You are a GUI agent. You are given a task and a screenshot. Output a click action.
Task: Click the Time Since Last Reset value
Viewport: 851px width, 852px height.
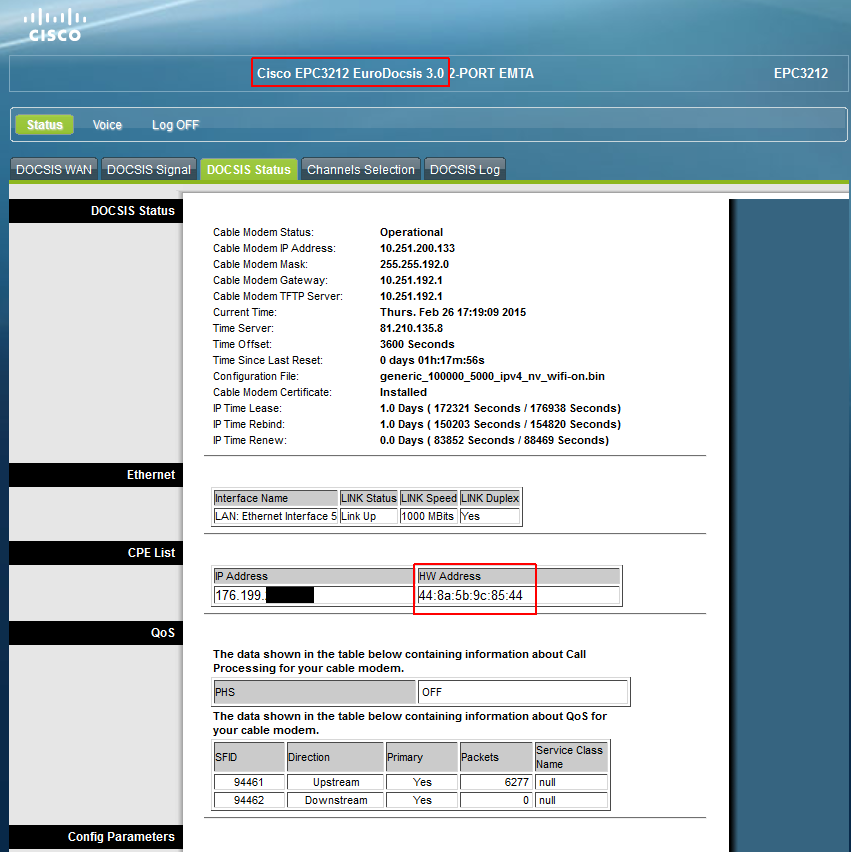(432, 360)
